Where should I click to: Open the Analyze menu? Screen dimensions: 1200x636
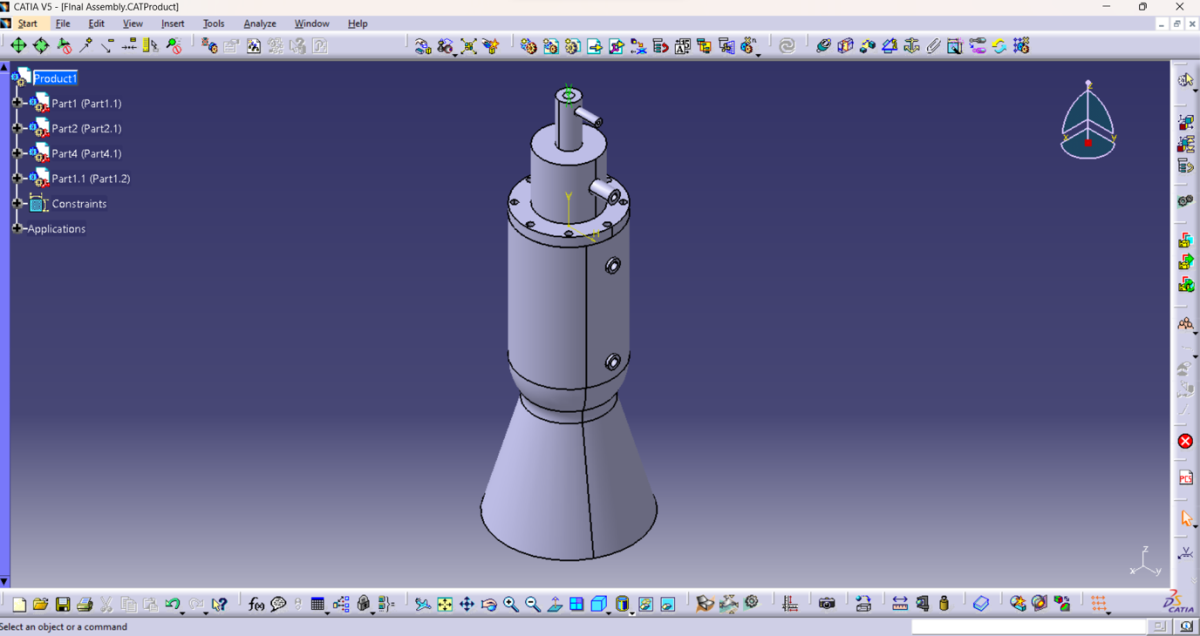pos(259,23)
